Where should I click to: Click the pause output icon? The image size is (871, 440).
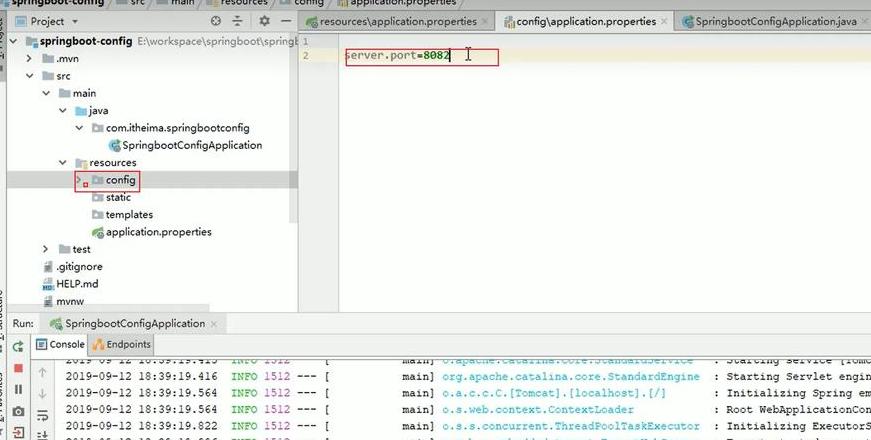[18, 389]
